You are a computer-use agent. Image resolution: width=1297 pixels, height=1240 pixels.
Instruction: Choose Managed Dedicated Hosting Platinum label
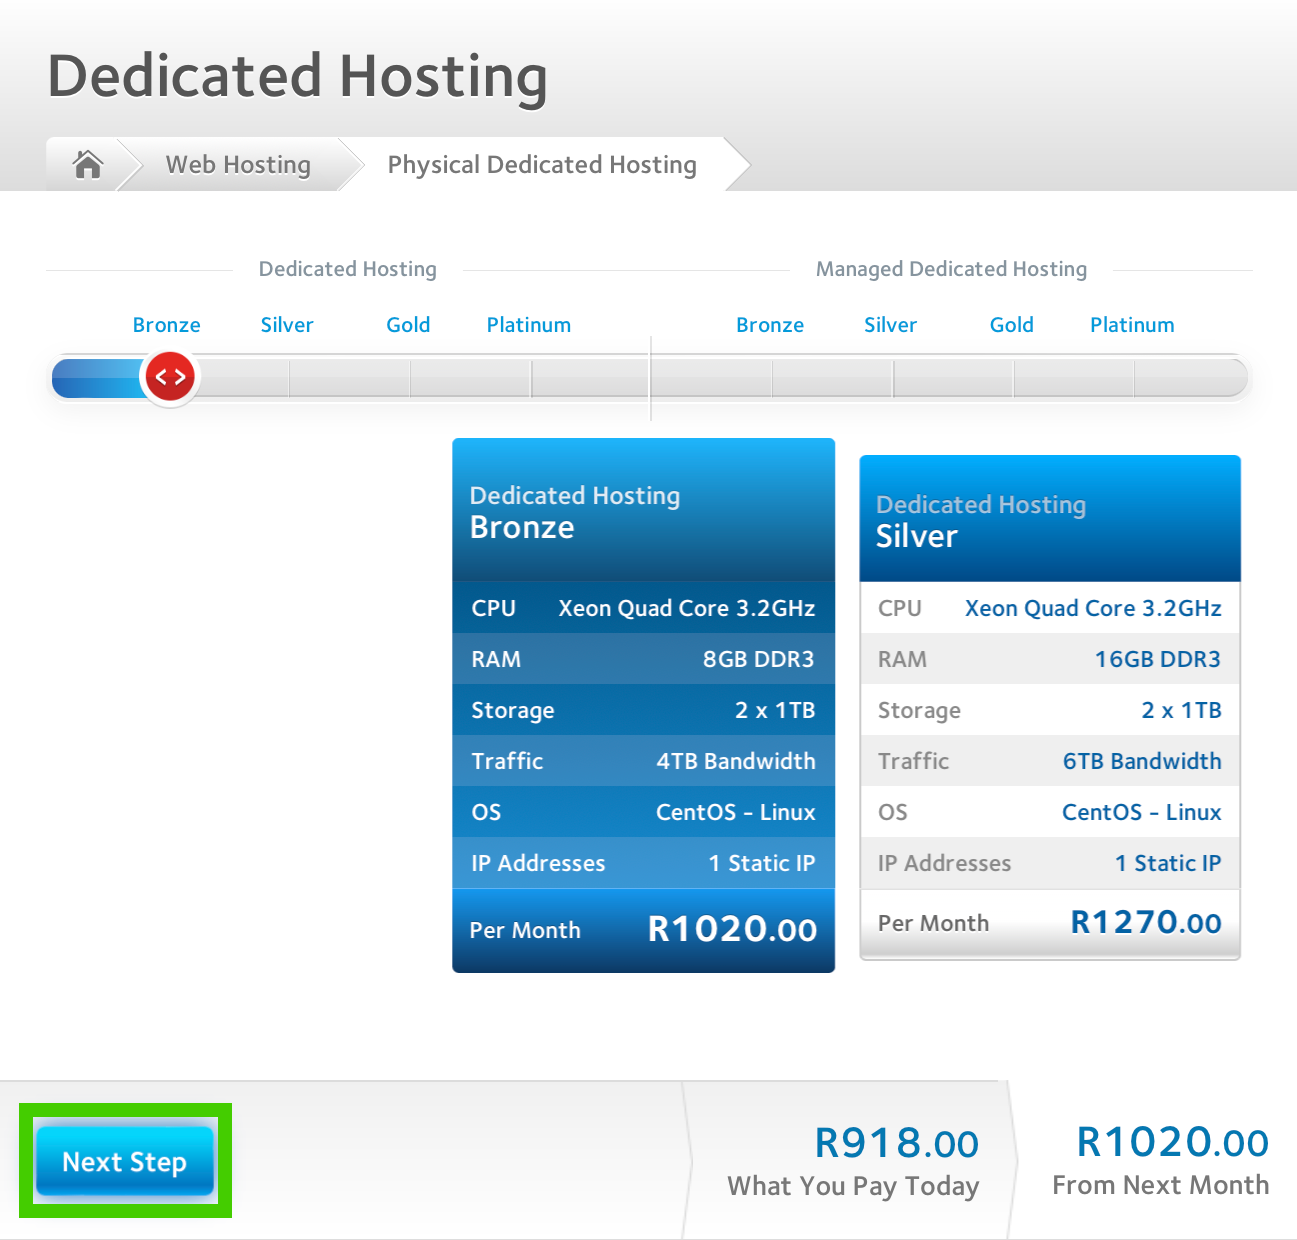point(1132,325)
